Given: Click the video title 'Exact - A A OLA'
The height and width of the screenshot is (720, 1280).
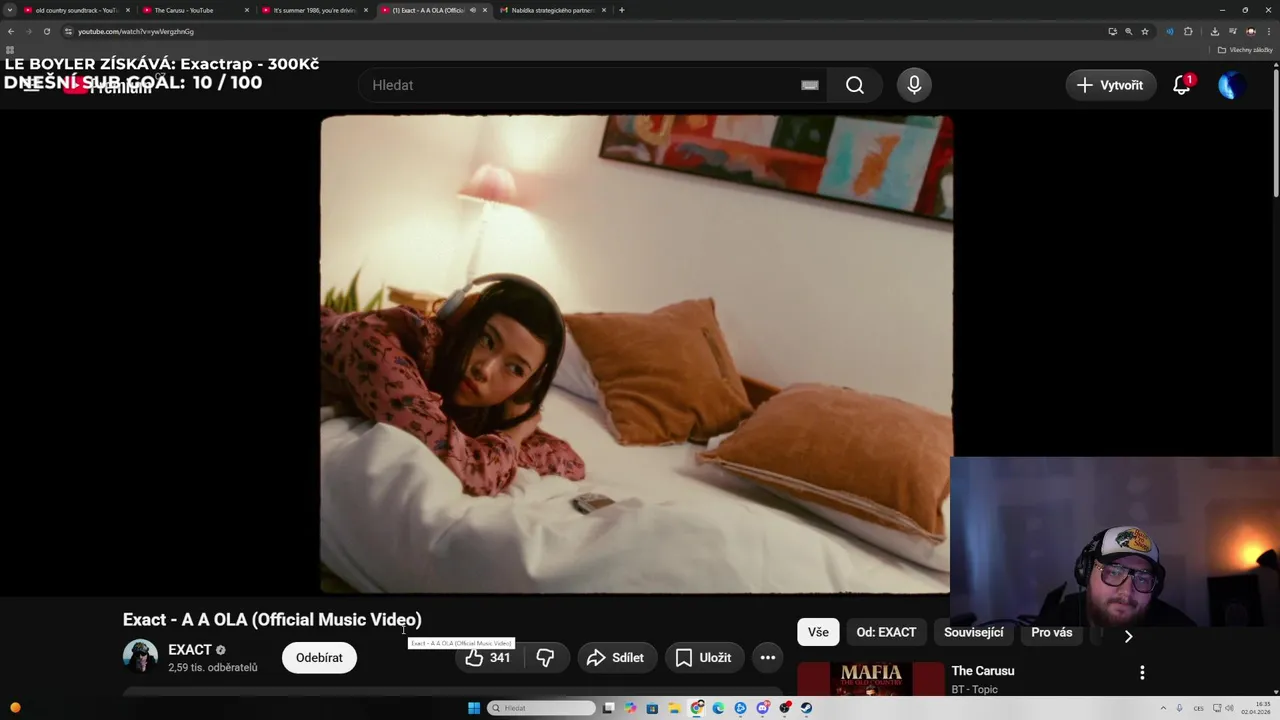Looking at the screenshot, I should (272, 620).
